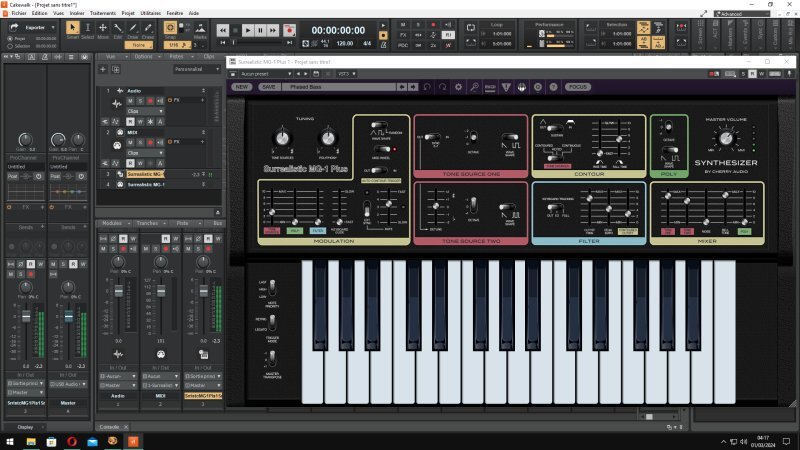
Task: Toggle the Loop on/off icon
Action: [470, 28]
